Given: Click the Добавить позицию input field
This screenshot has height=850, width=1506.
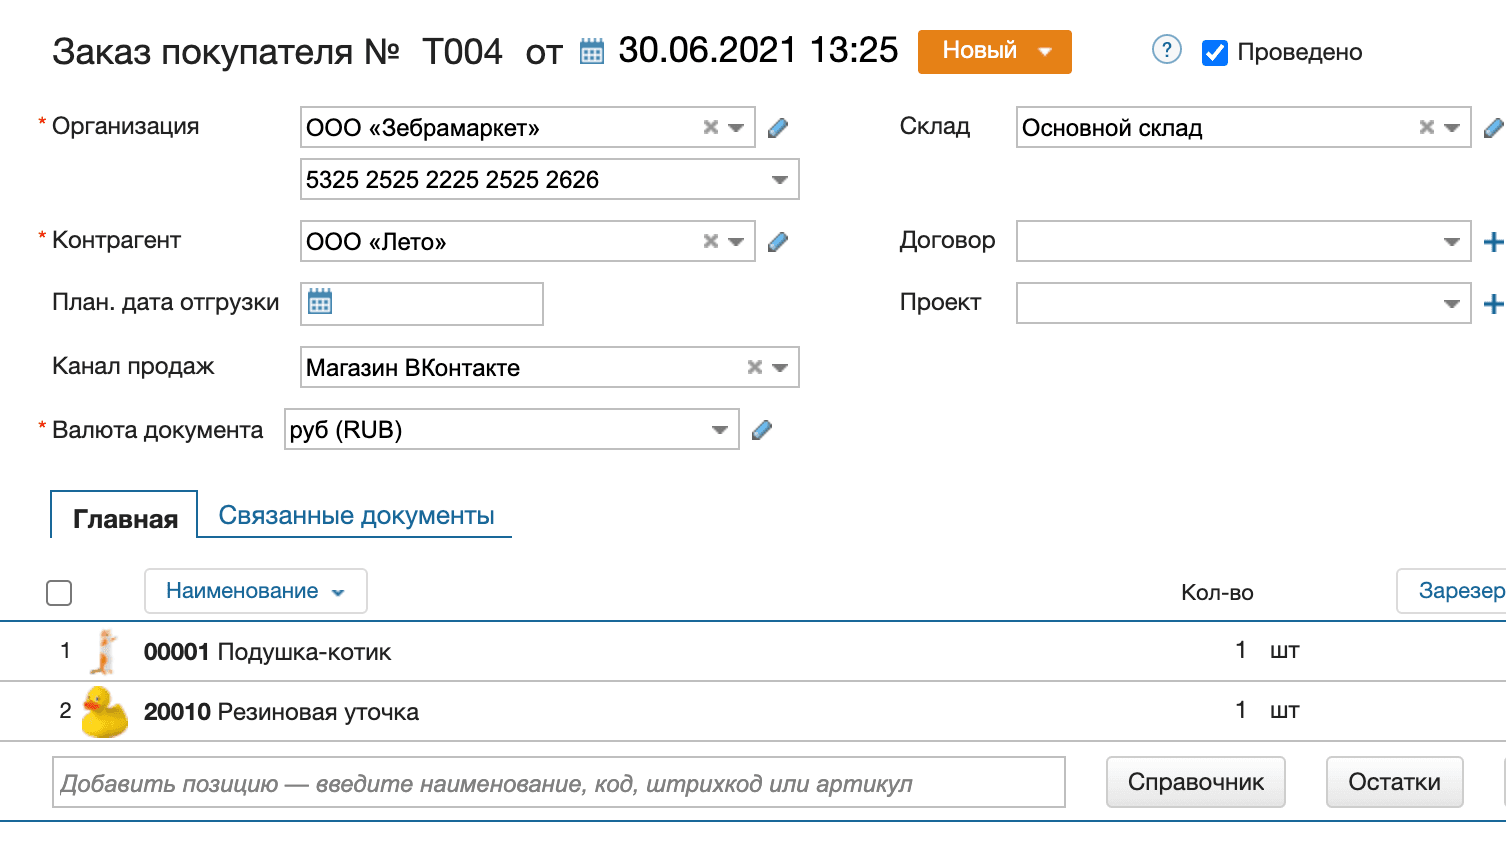Looking at the screenshot, I should click(558, 783).
